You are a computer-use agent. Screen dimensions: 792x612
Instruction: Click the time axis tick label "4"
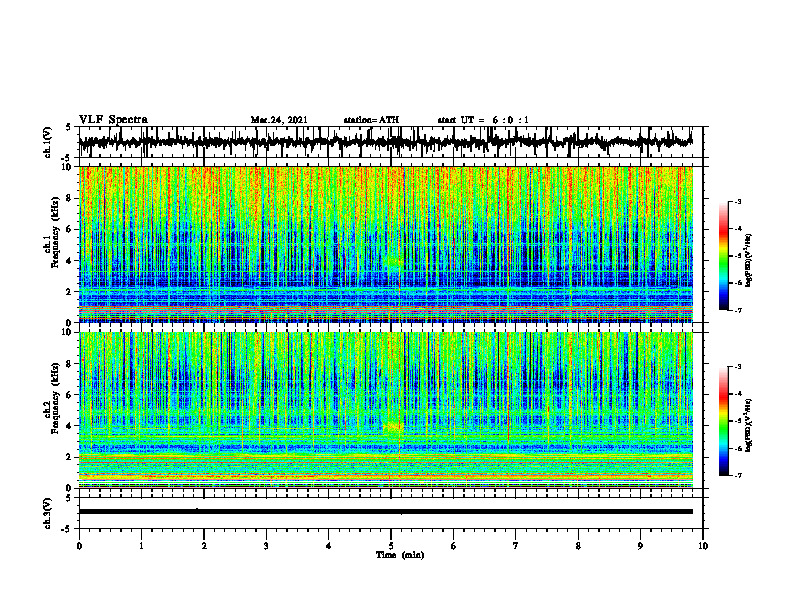pos(328,546)
